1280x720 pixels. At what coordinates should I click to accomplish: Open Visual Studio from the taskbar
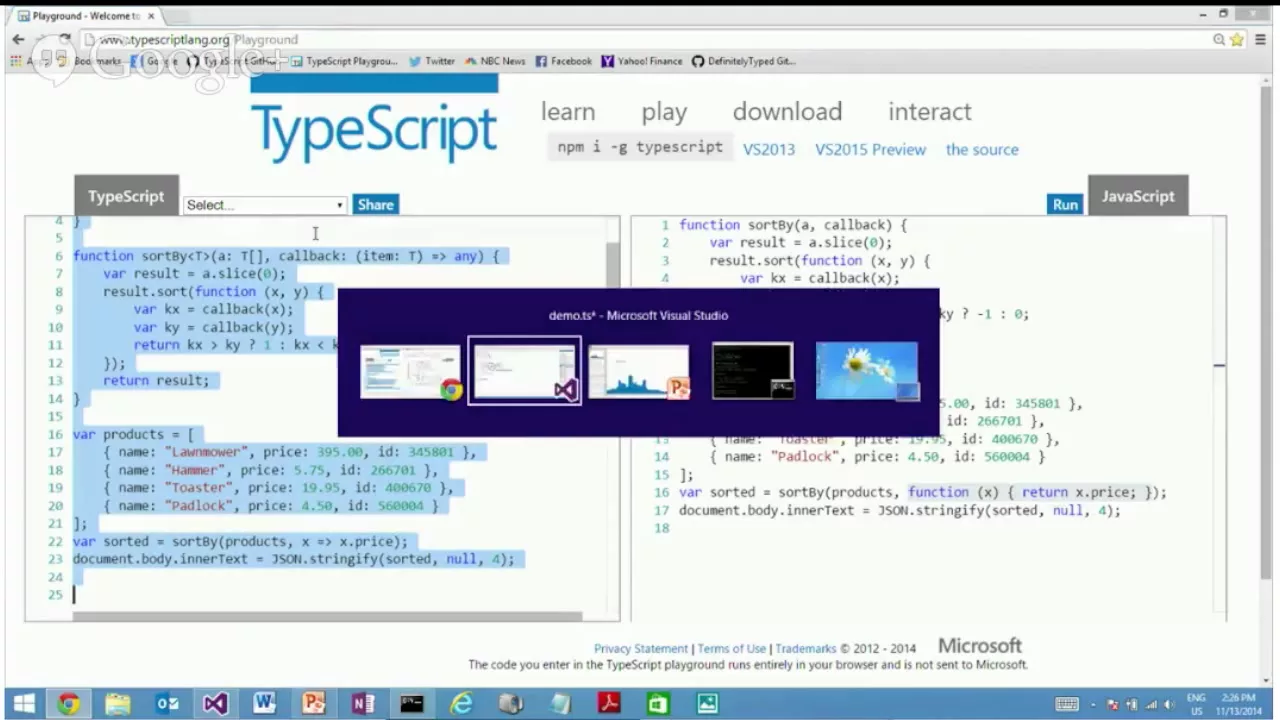(x=215, y=704)
